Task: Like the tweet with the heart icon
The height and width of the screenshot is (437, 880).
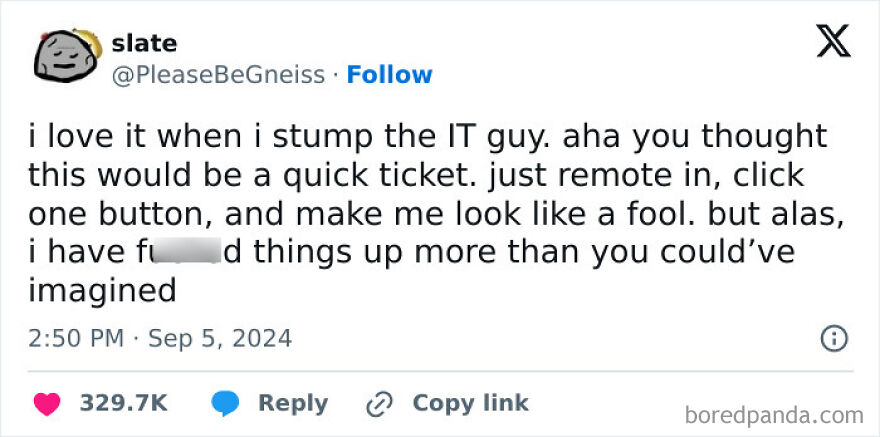Action: coord(45,403)
